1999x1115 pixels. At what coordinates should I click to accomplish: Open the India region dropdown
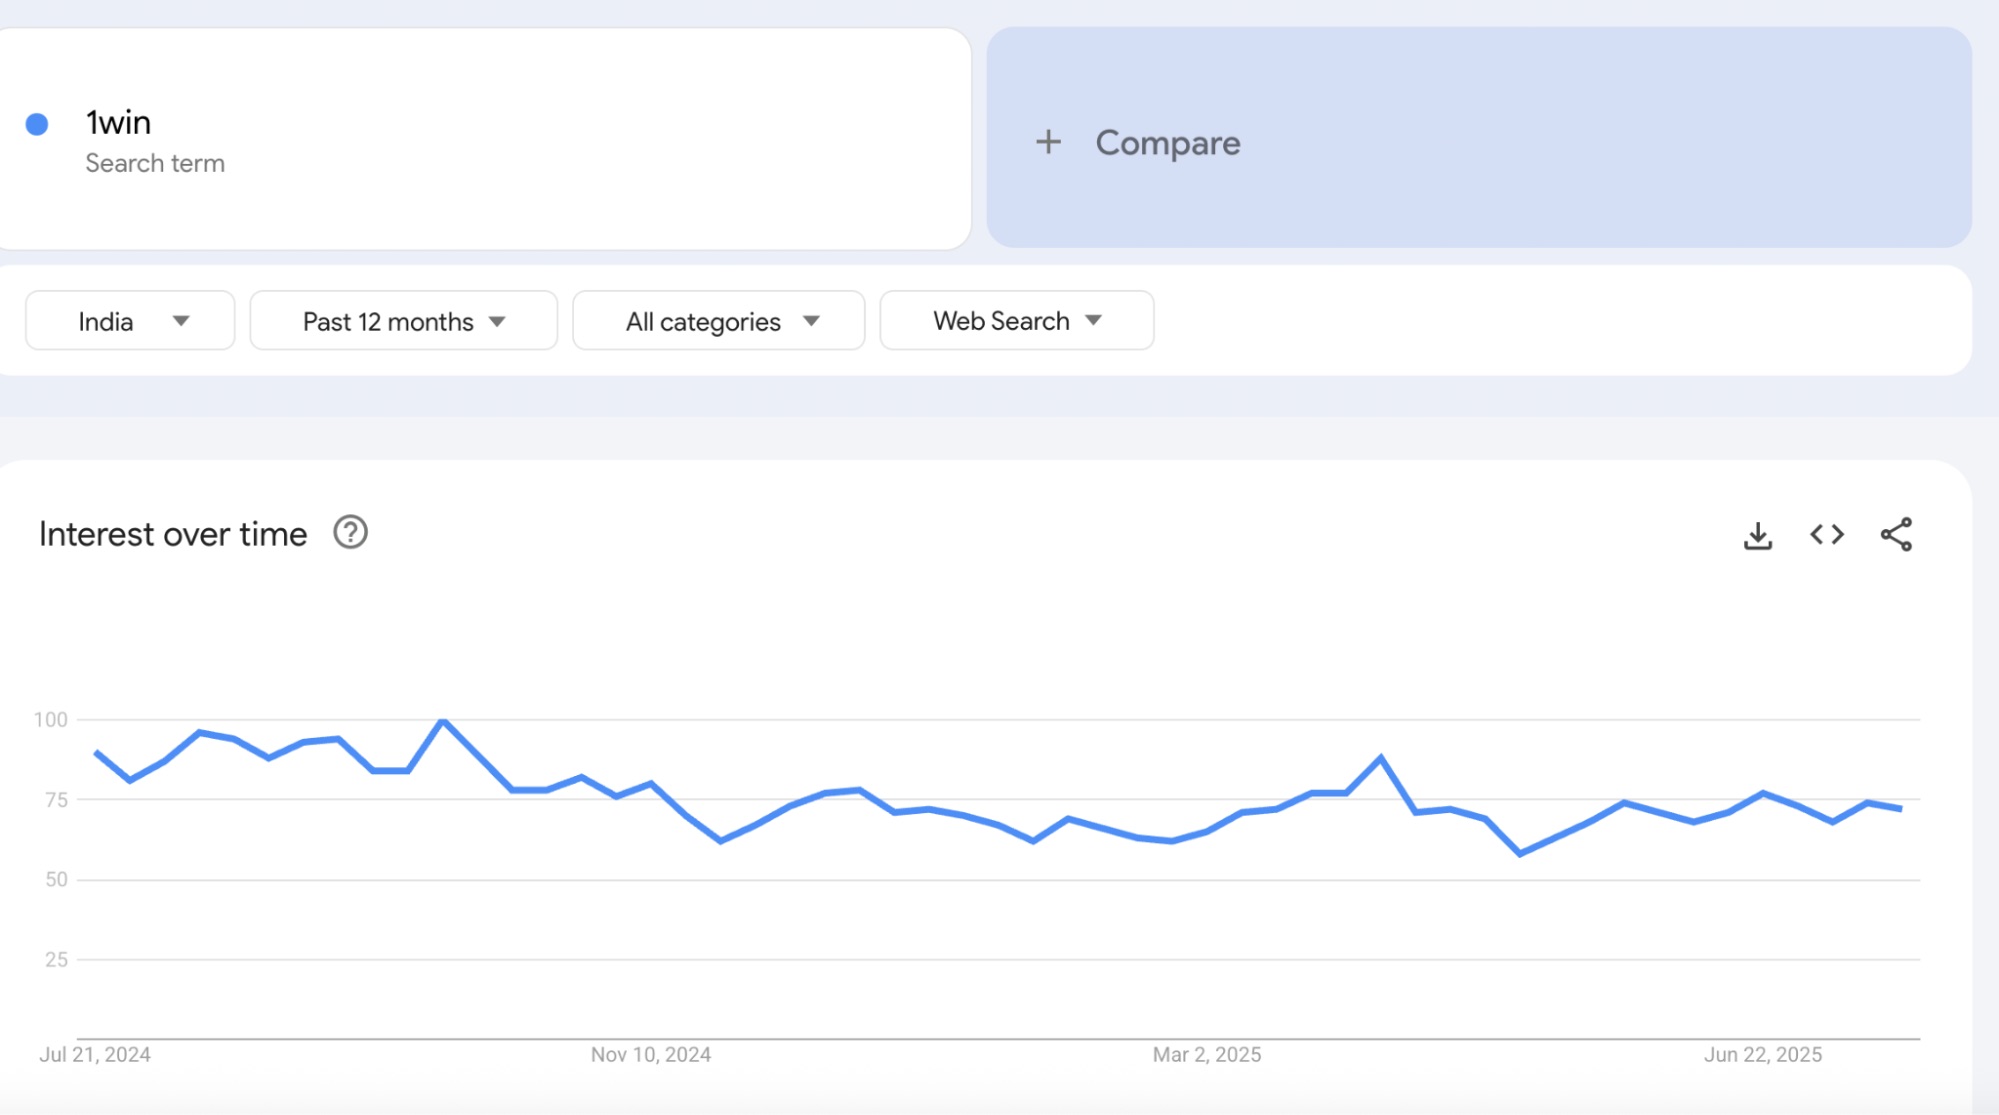130,321
